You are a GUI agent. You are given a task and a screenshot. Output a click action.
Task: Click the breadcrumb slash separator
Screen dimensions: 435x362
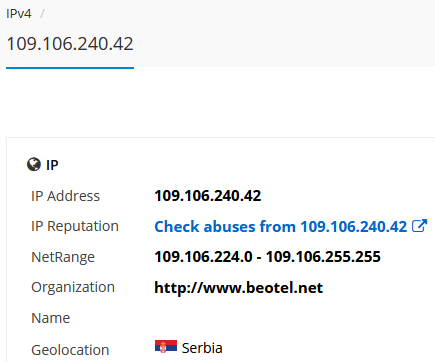(x=42, y=14)
